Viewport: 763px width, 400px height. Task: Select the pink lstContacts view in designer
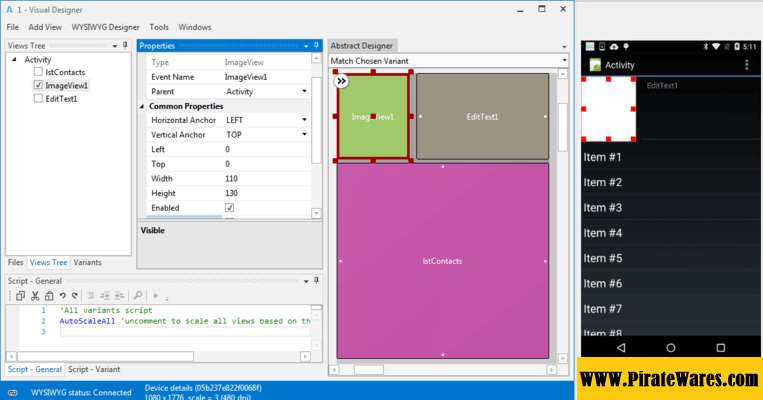click(x=442, y=260)
